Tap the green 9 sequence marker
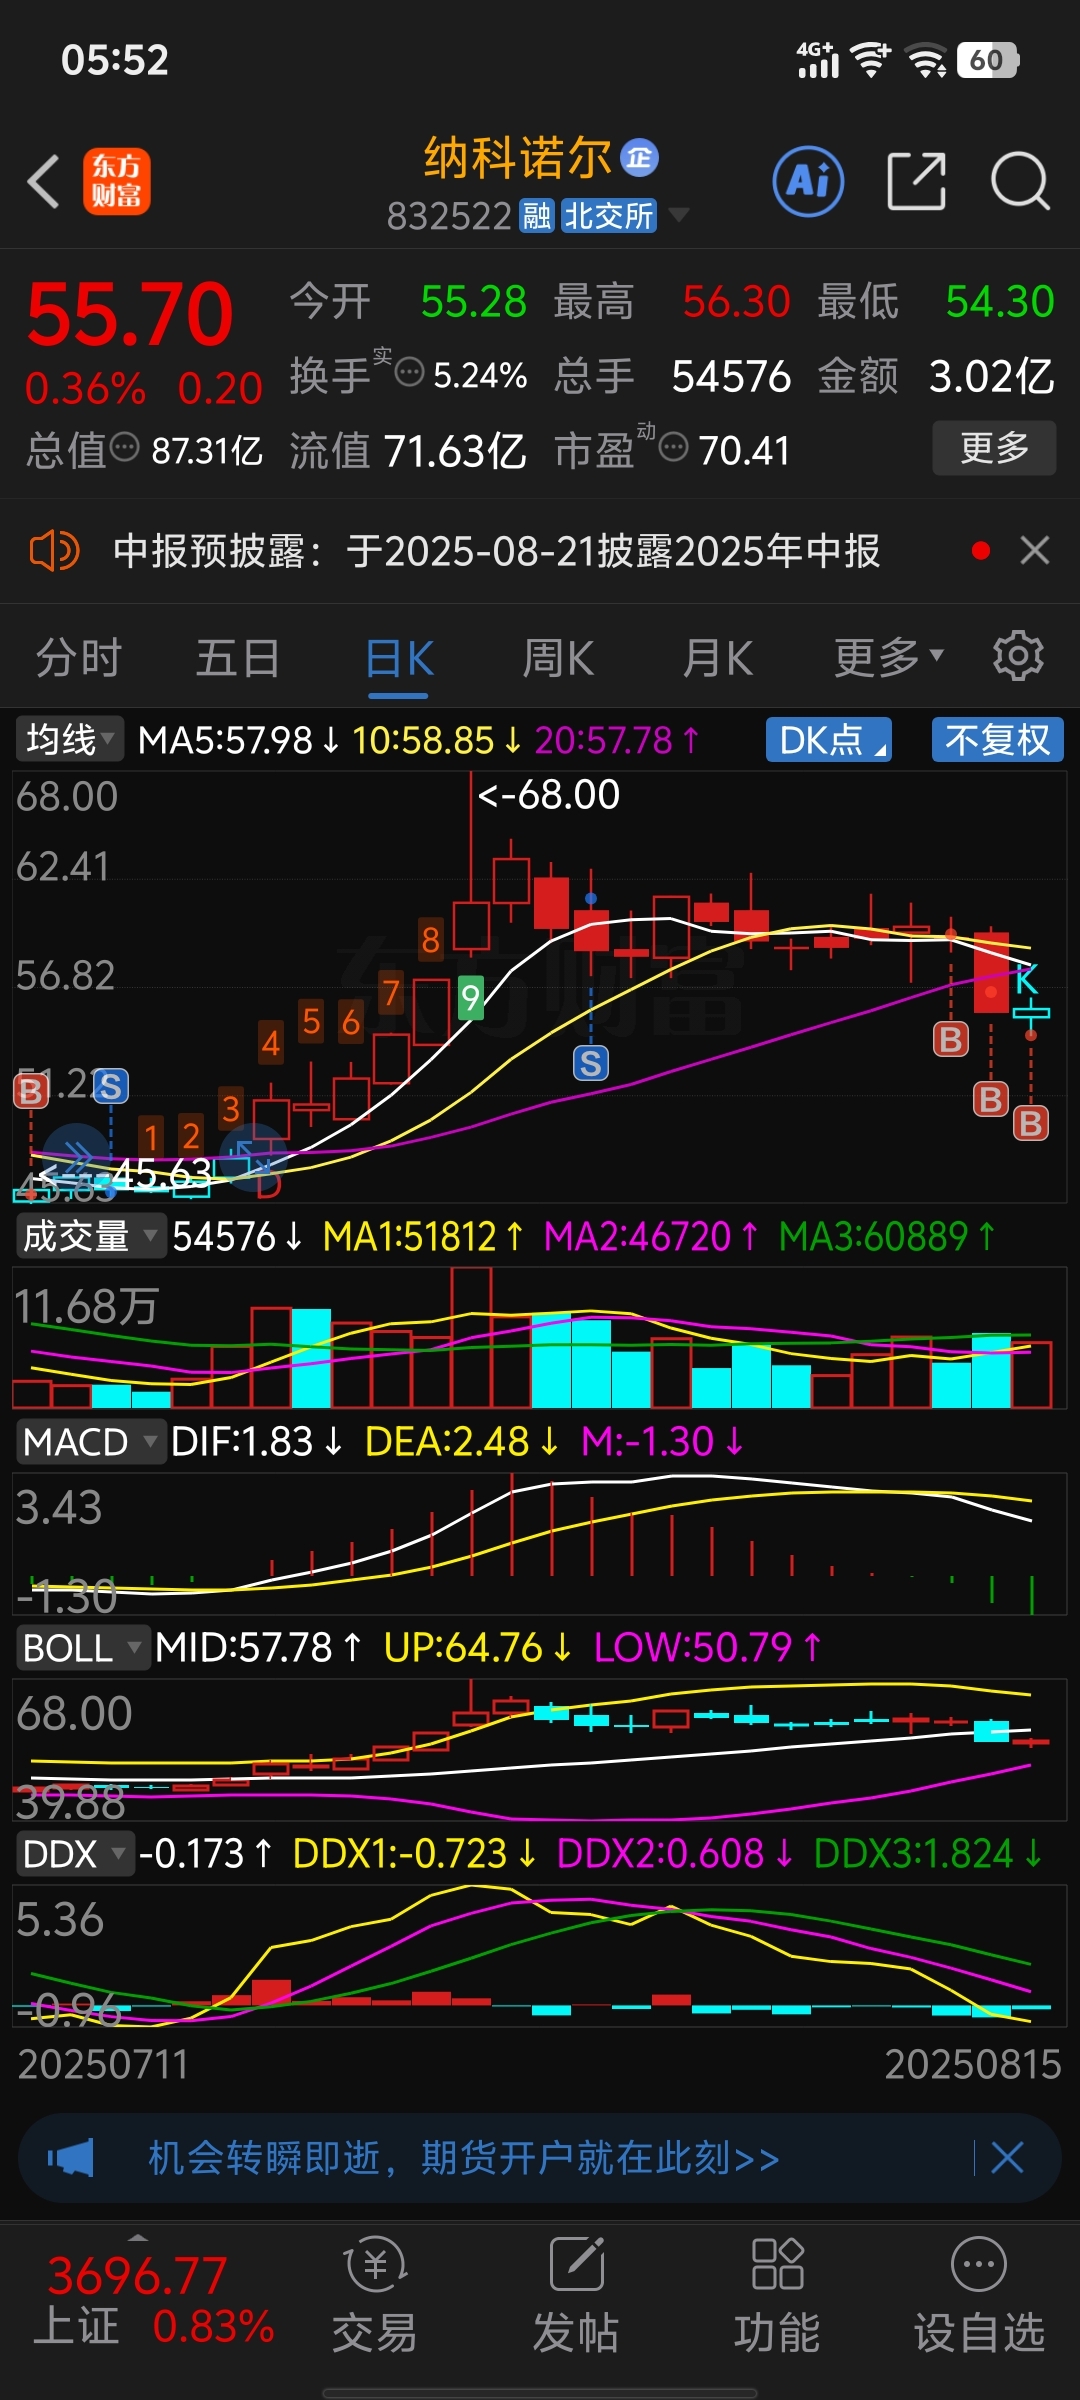This screenshot has height=2400, width=1080. point(470,997)
